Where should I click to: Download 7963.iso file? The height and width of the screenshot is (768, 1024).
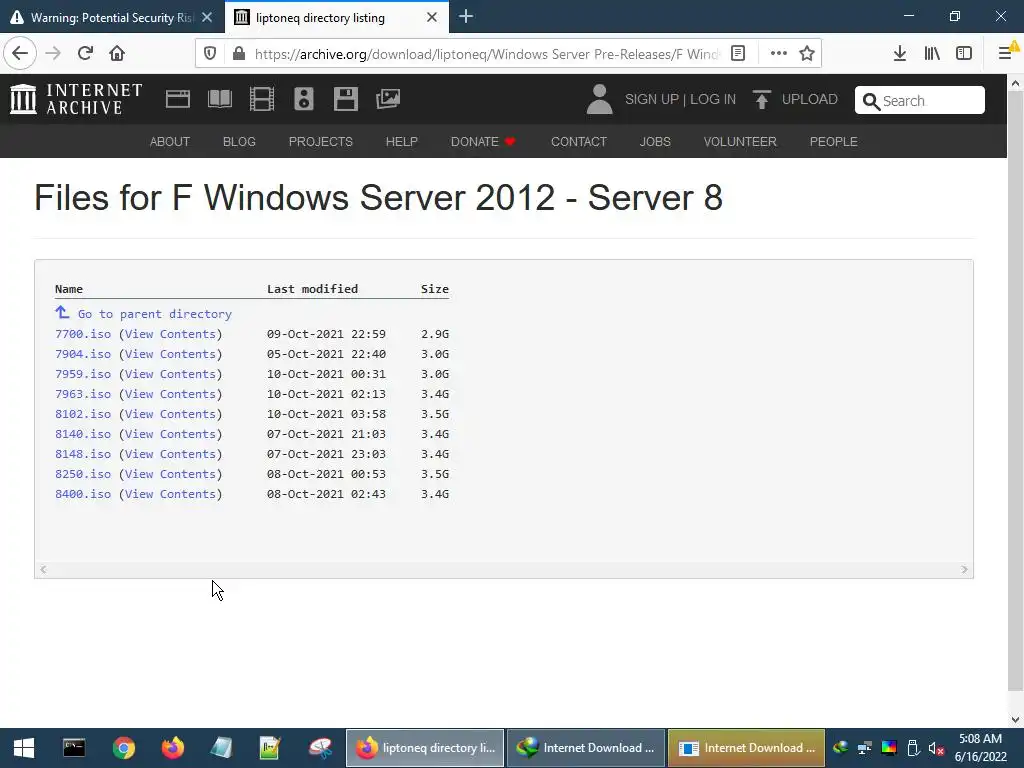point(83,394)
